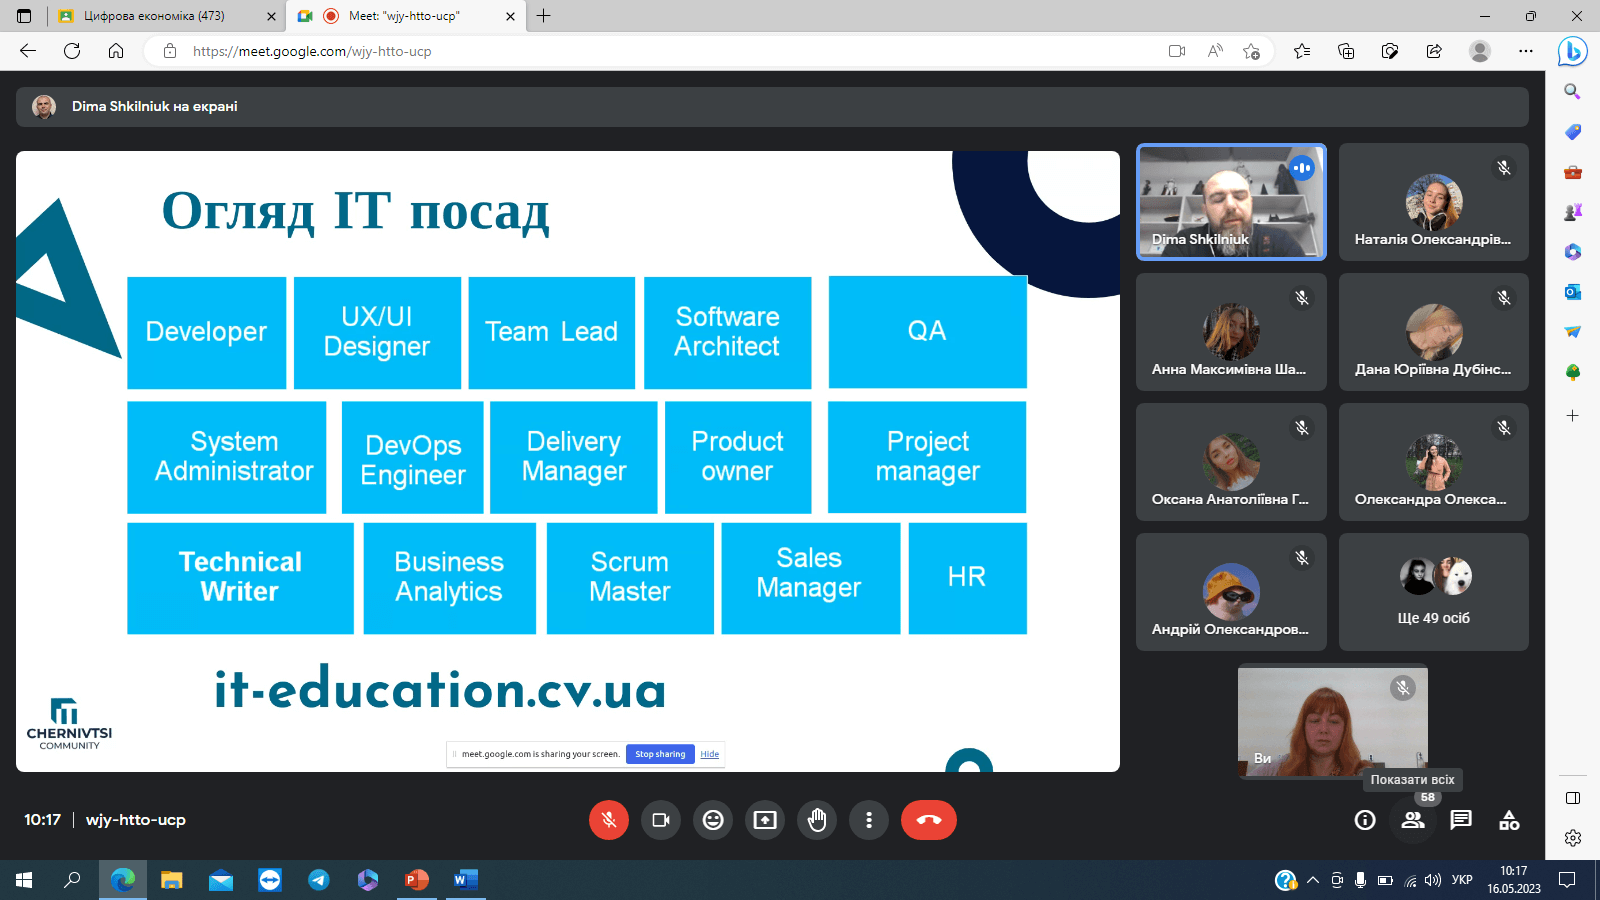Screen dimensions: 1600x900
Task: Unmute the microphone in Meet
Action: click(609, 820)
